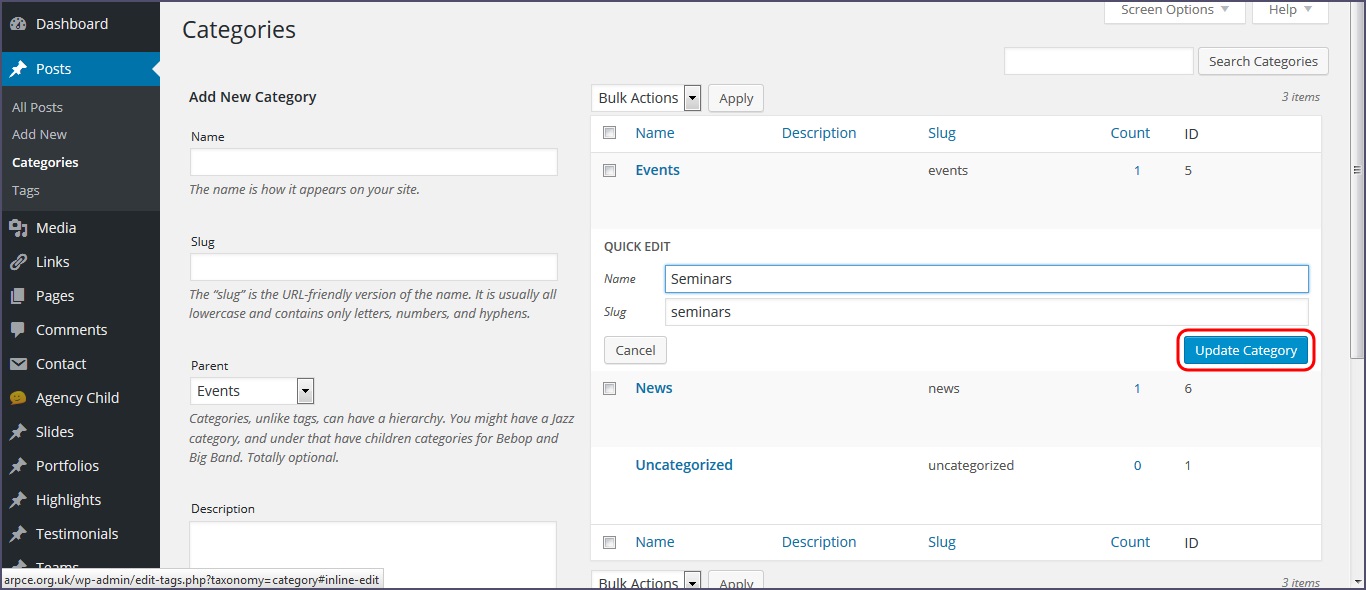Open the top Bulk Actions dropdown
Viewport: 1366px width, 590px height.
(647, 98)
